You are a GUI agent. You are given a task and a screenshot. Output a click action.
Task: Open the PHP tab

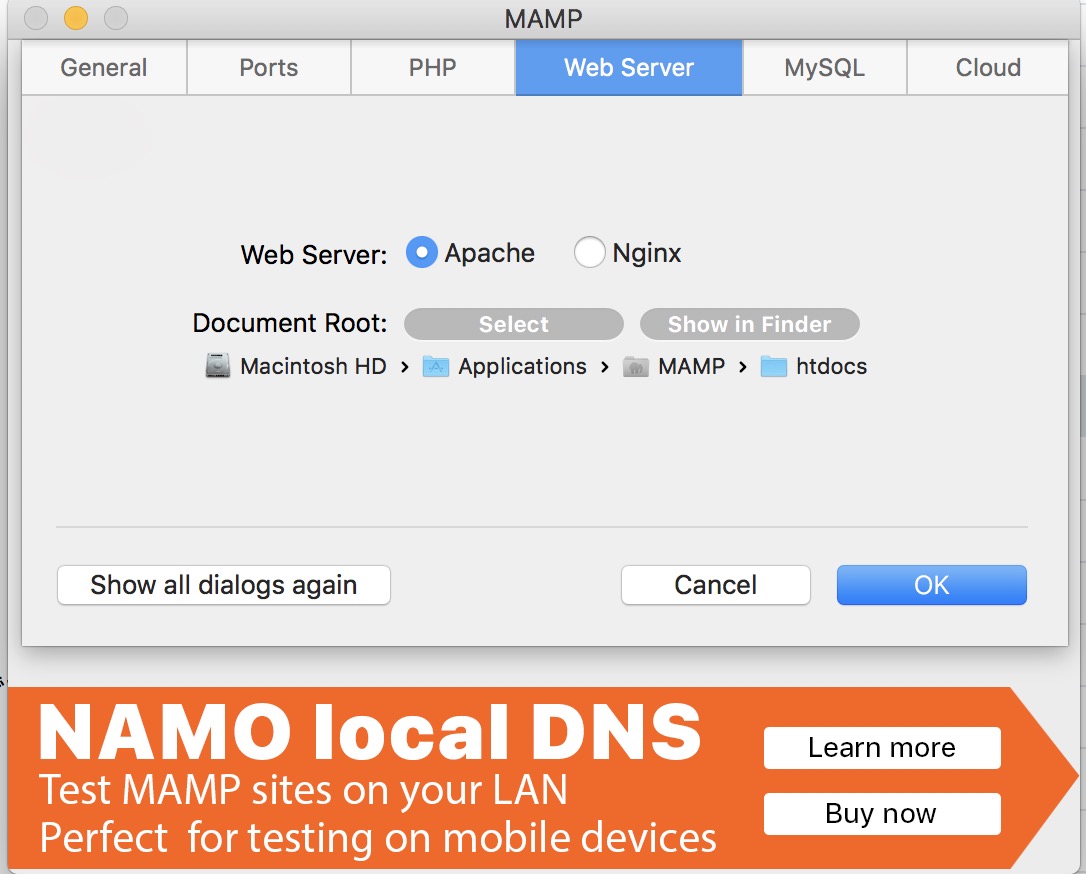[x=433, y=67]
